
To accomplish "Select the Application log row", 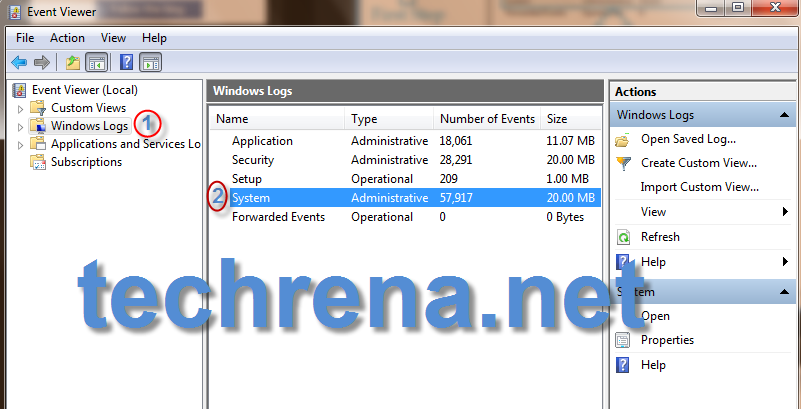I will [x=406, y=141].
